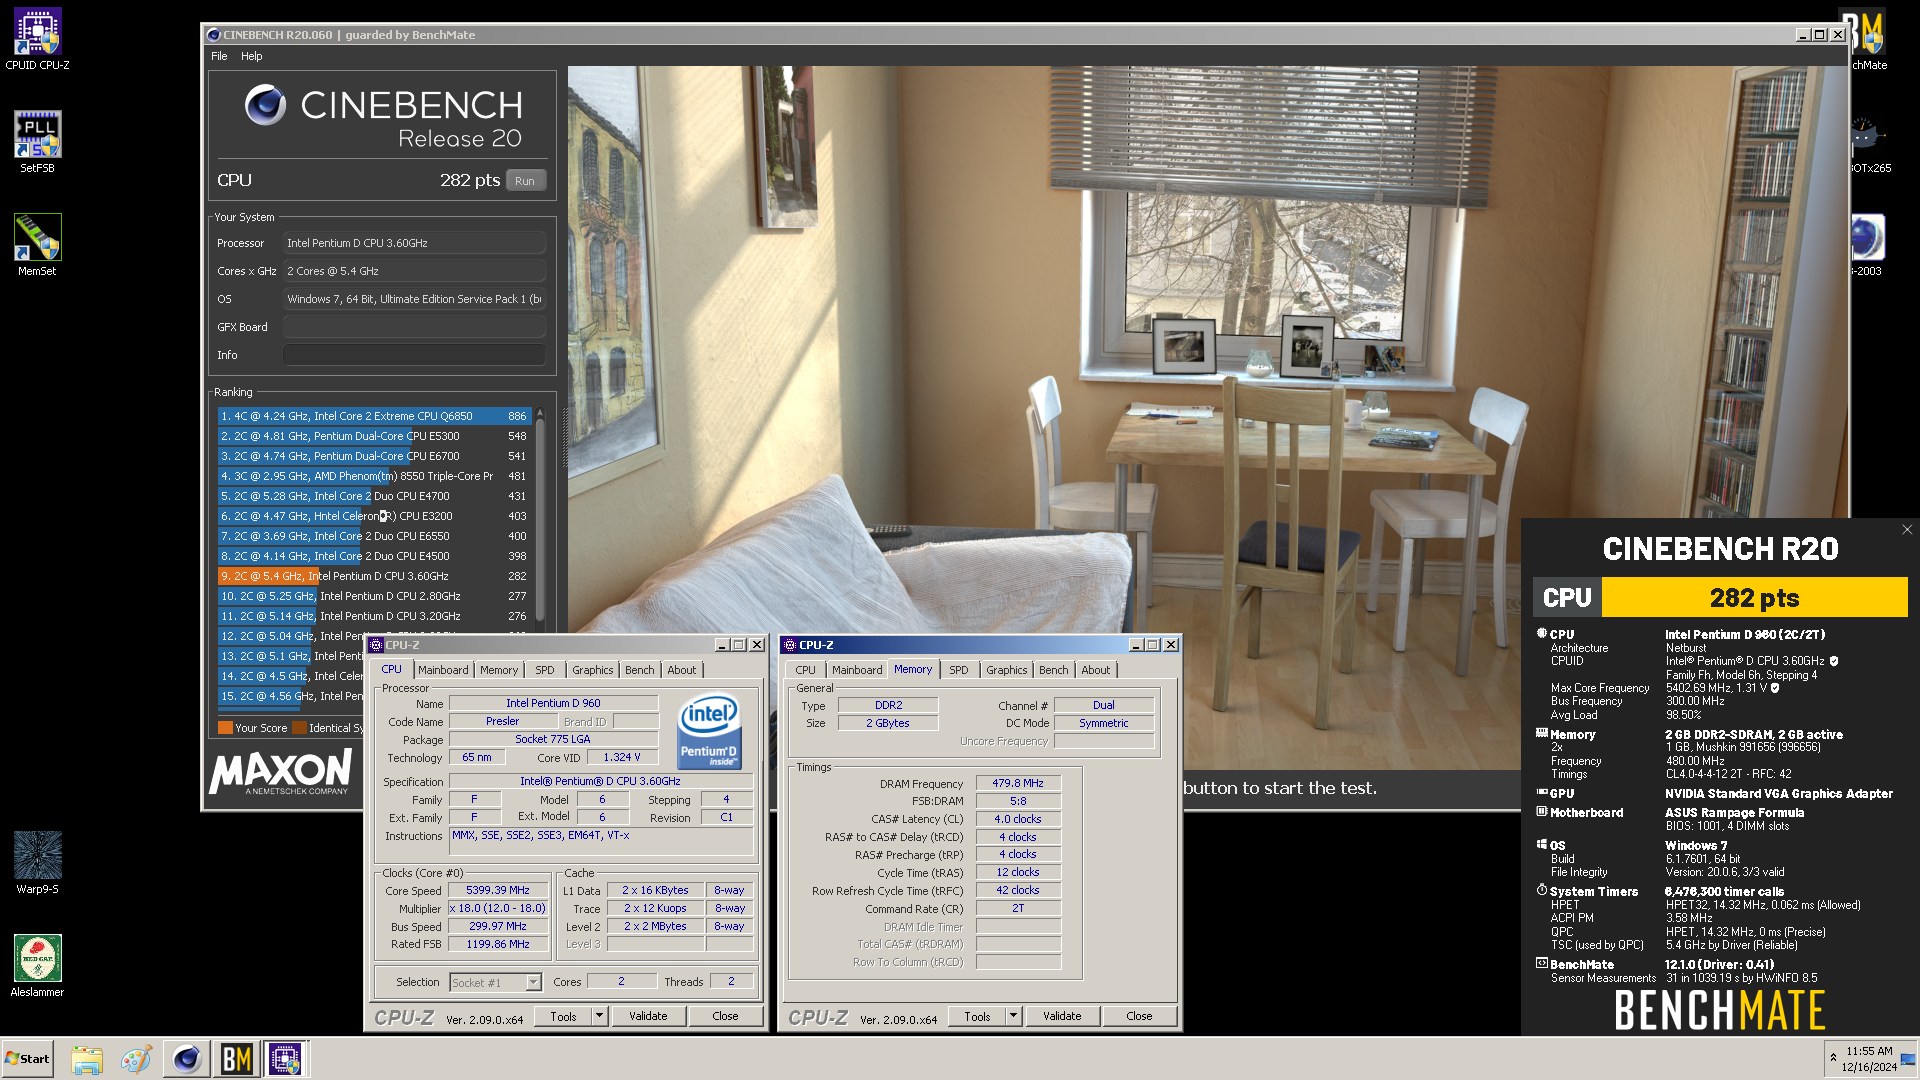
Task: Open the File menu in Cinebench
Action: pos(219,56)
